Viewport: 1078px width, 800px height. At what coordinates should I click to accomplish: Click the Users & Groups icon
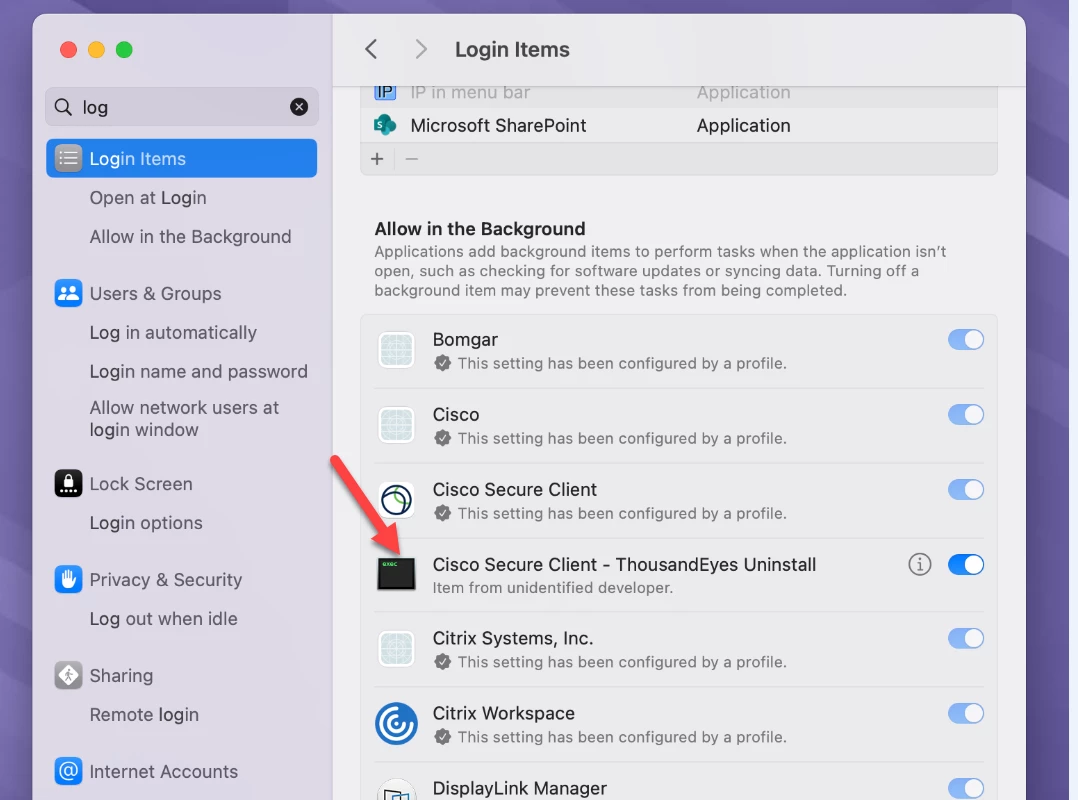click(x=68, y=293)
